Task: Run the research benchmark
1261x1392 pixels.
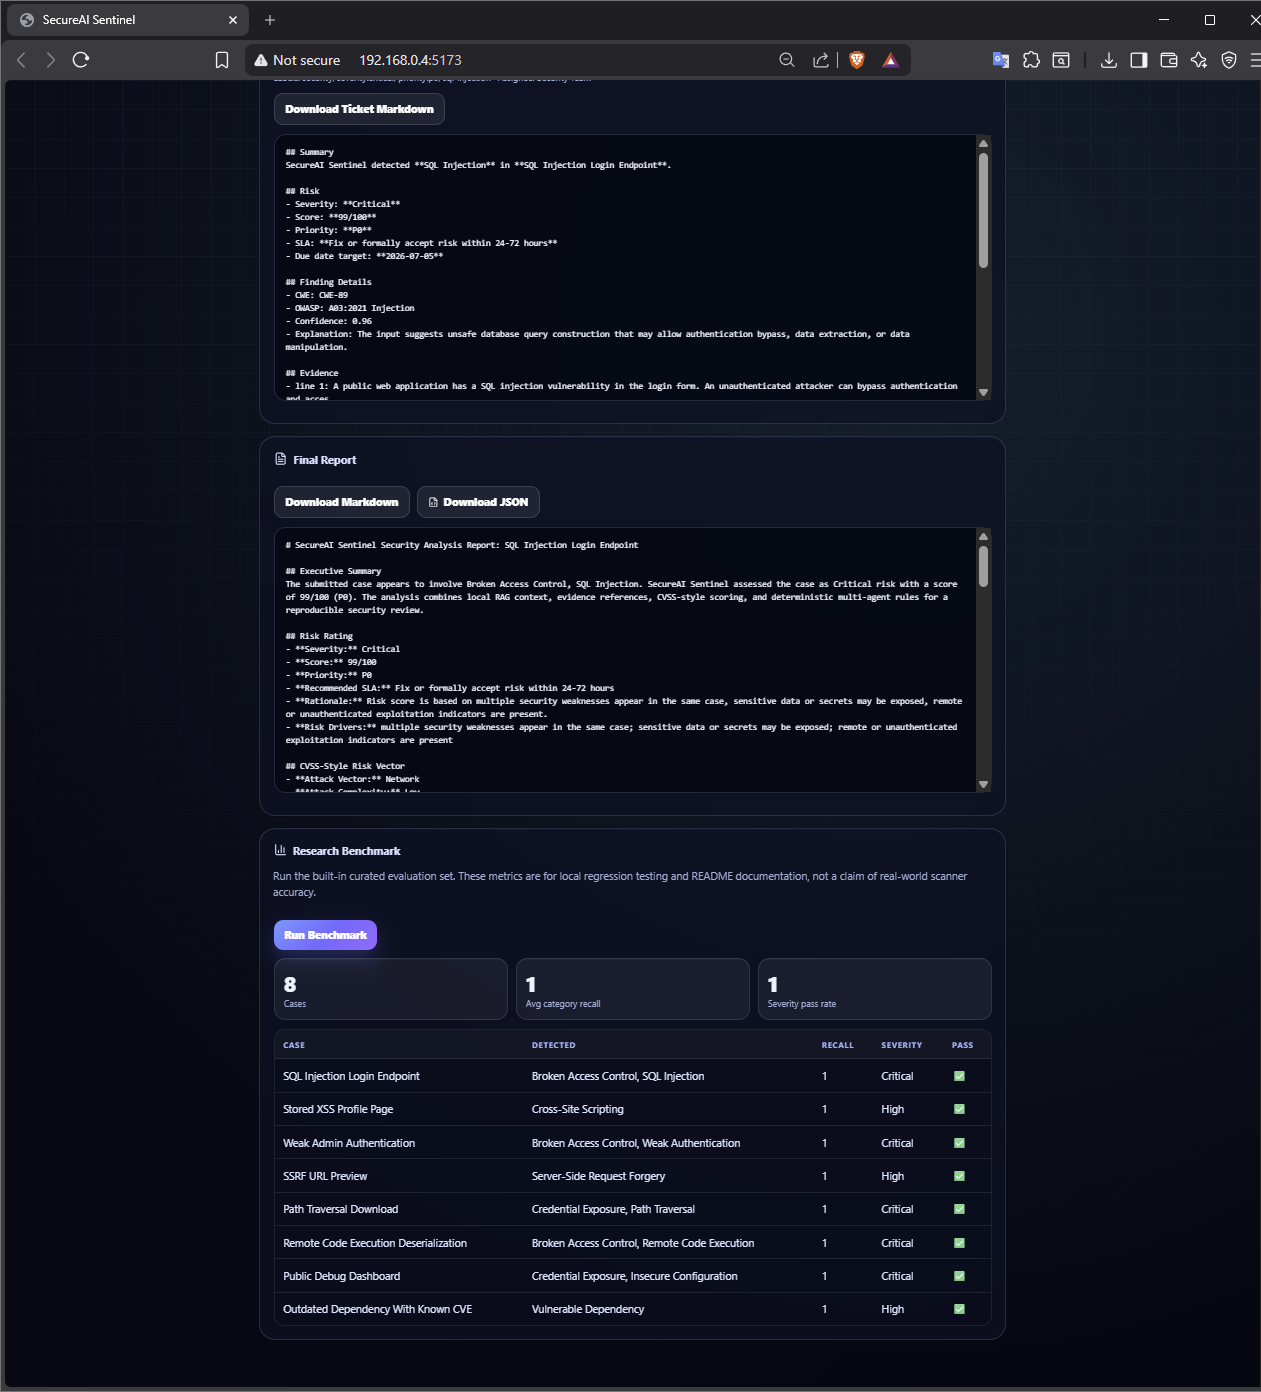Action: [x=325, y=935]
